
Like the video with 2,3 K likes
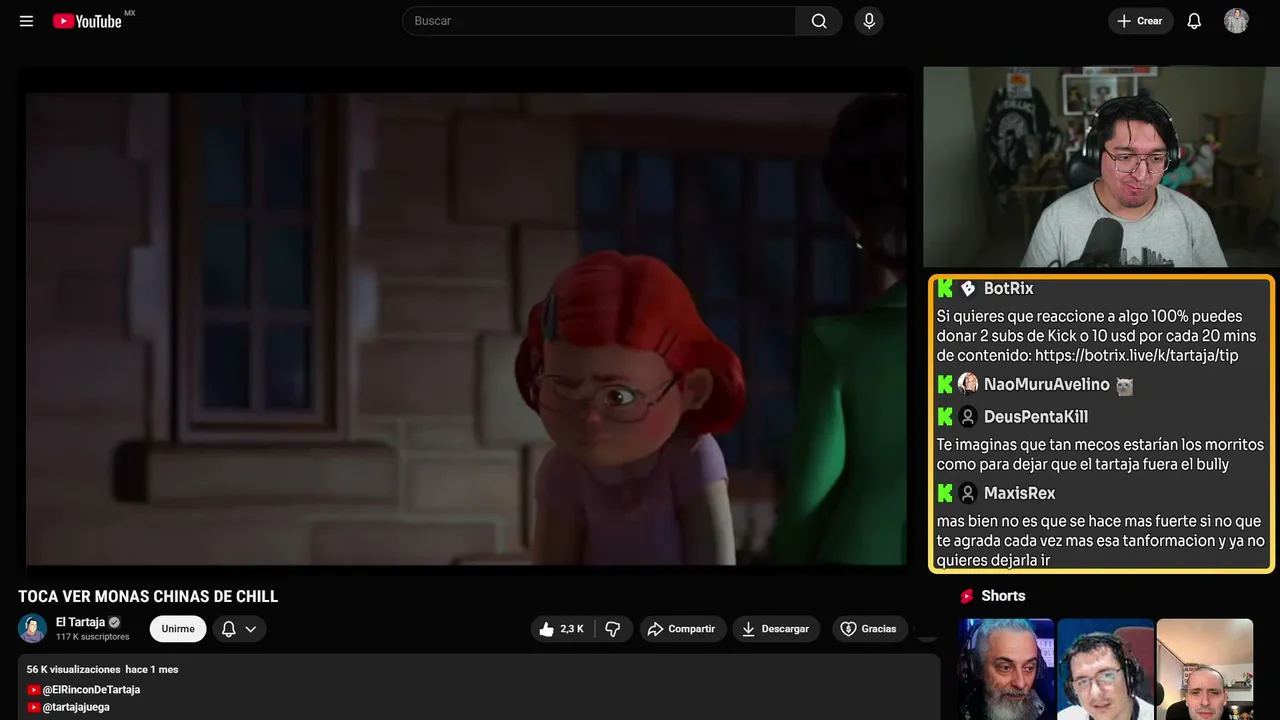pos(561,629)
